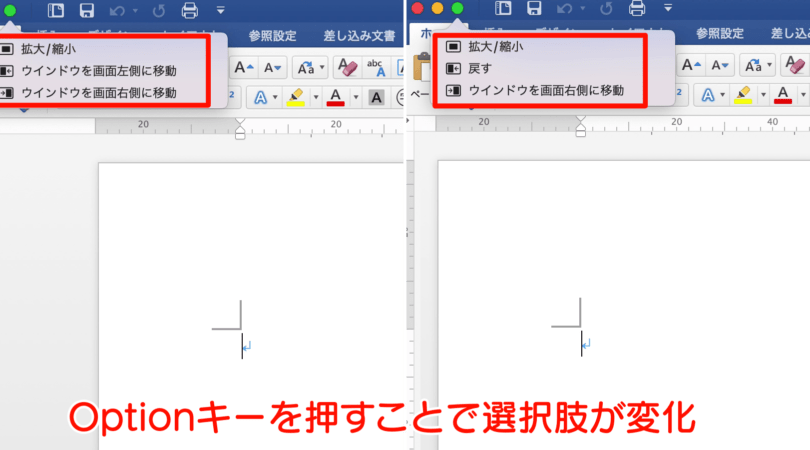This screenshot has width=810, height=450.
Task: Click red close button in right window
Action: 417,8
